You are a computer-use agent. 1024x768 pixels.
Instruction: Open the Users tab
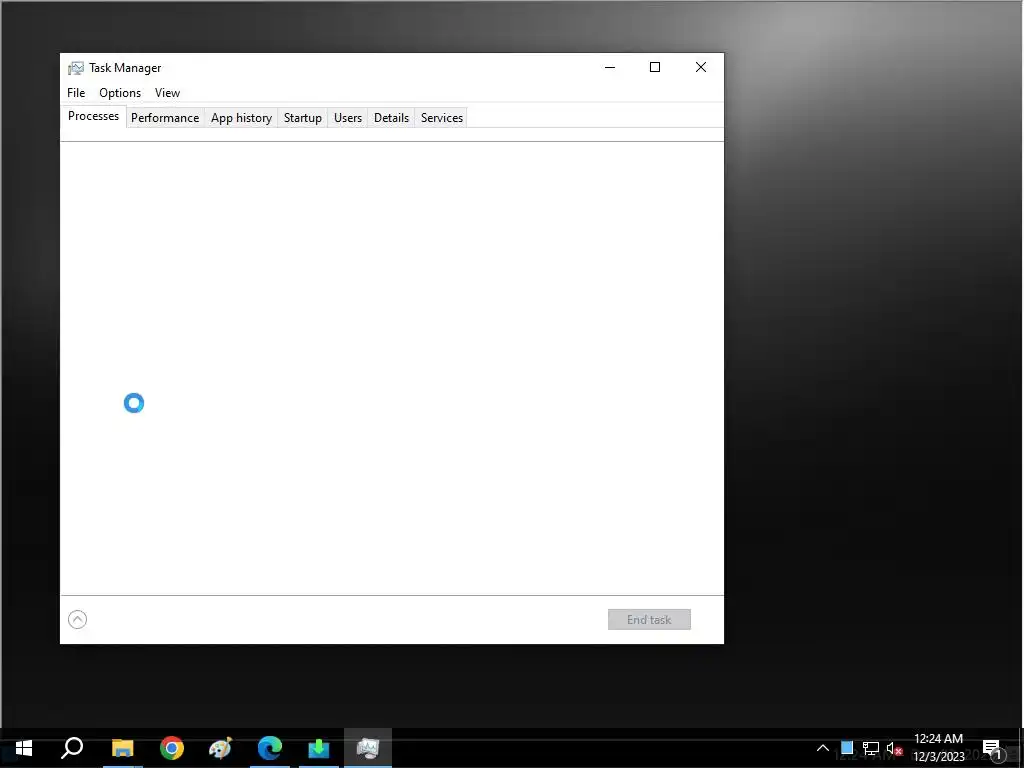(347, 118)
